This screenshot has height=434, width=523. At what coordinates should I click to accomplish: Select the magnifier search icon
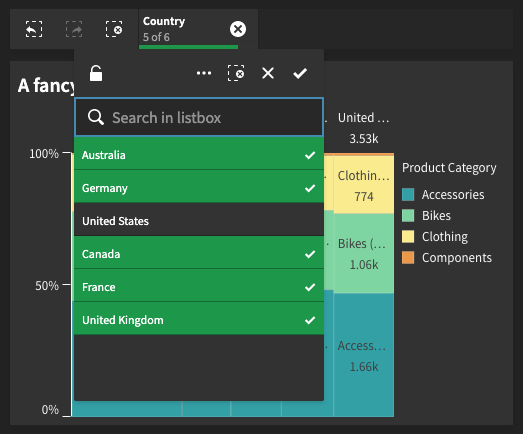pyautogui.click(x=96, y=117)
